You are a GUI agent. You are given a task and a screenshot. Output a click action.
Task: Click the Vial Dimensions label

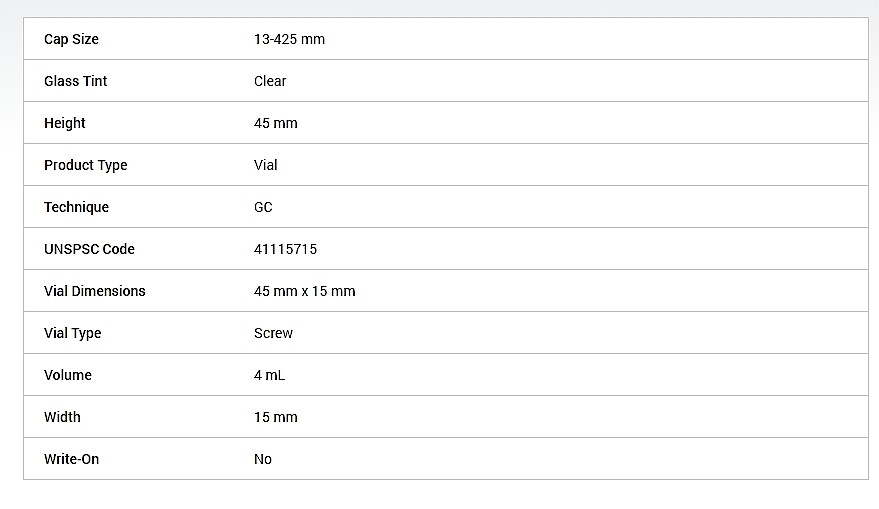[x=95, y=291]
